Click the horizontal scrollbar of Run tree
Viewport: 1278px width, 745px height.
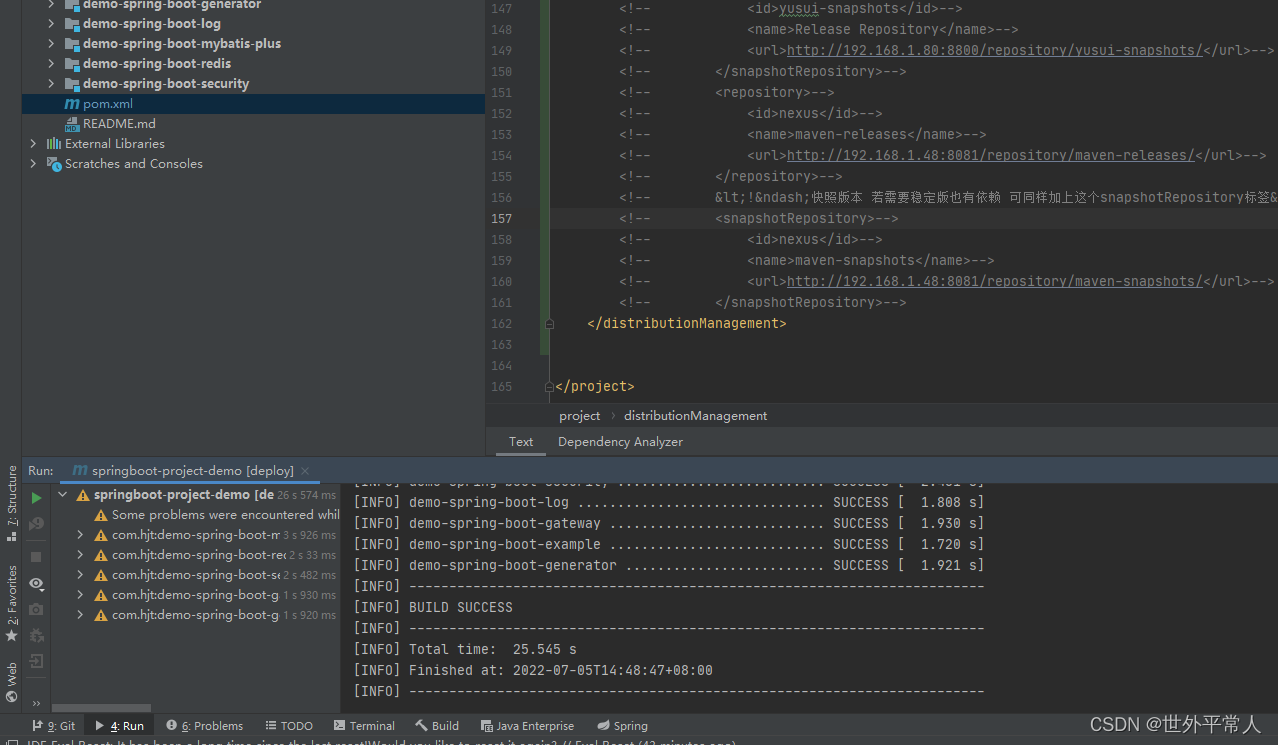click(101, 708)
